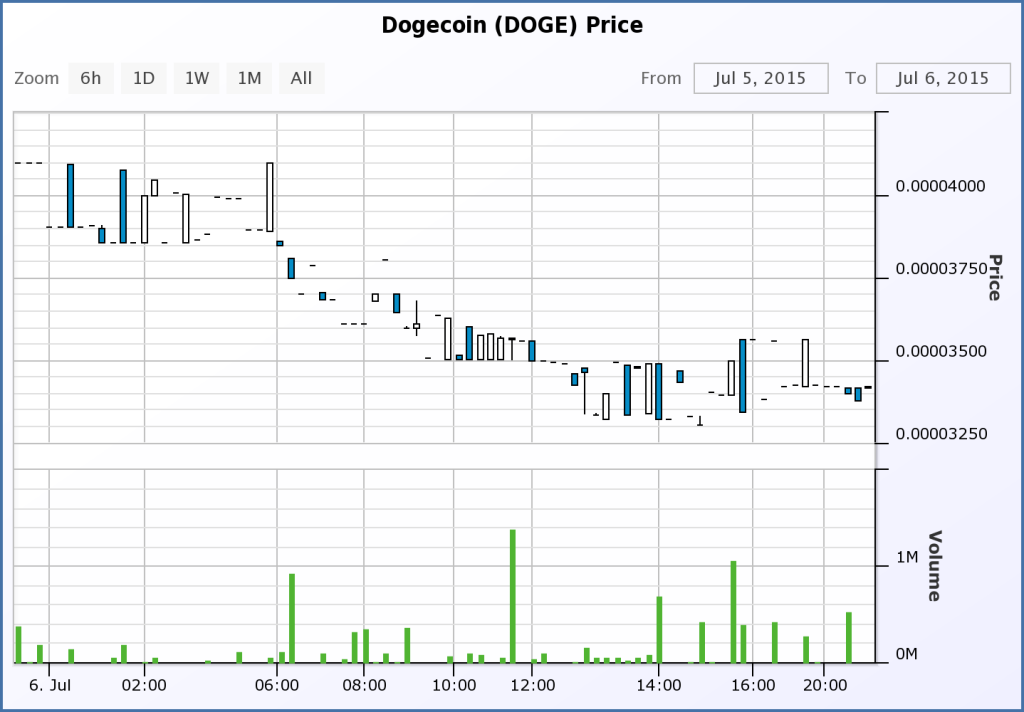Viewport: 1024px width, 712px height.
Task: Click the 0.00003750 price axis label
Action: (940, 269)
